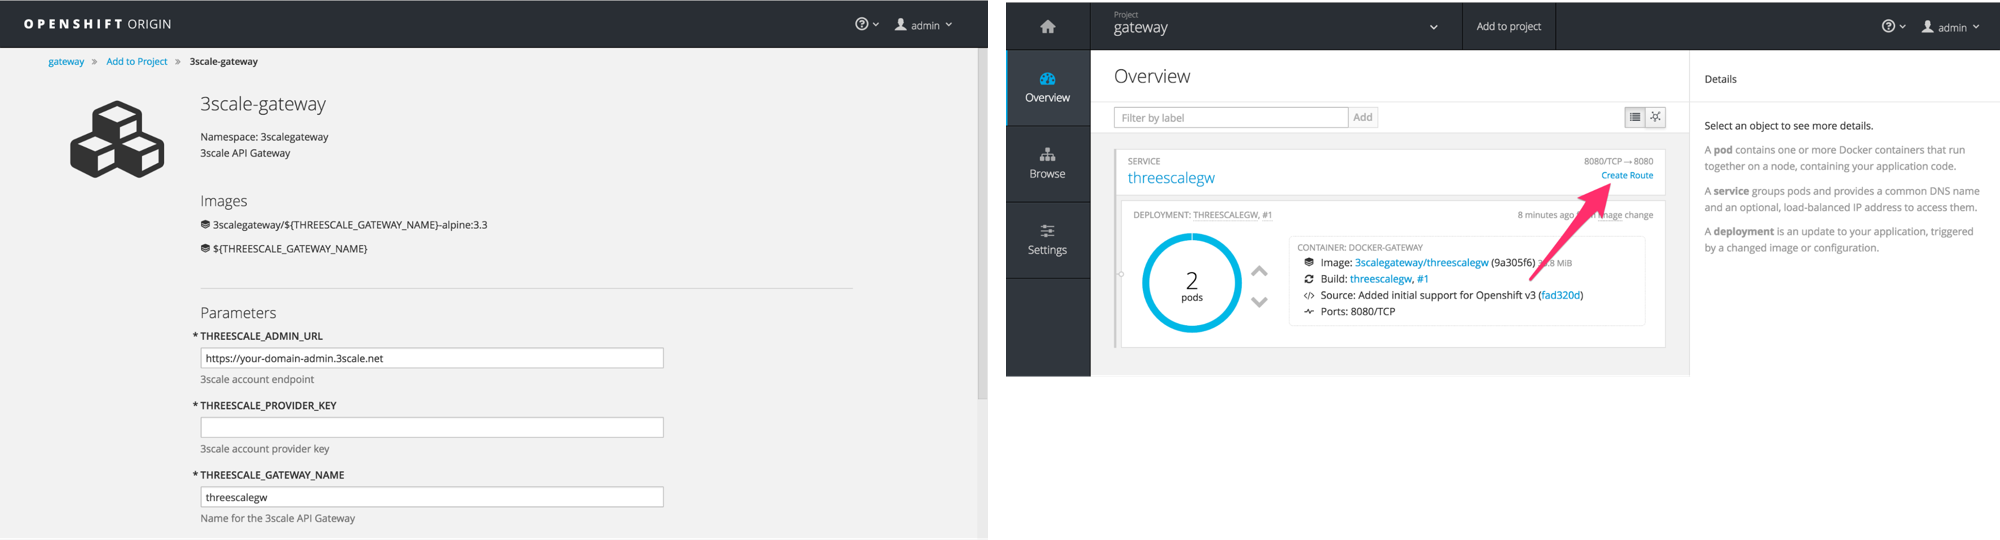
Task: Click the user icon in gateway Overview header
Action: coord(1927,27)
